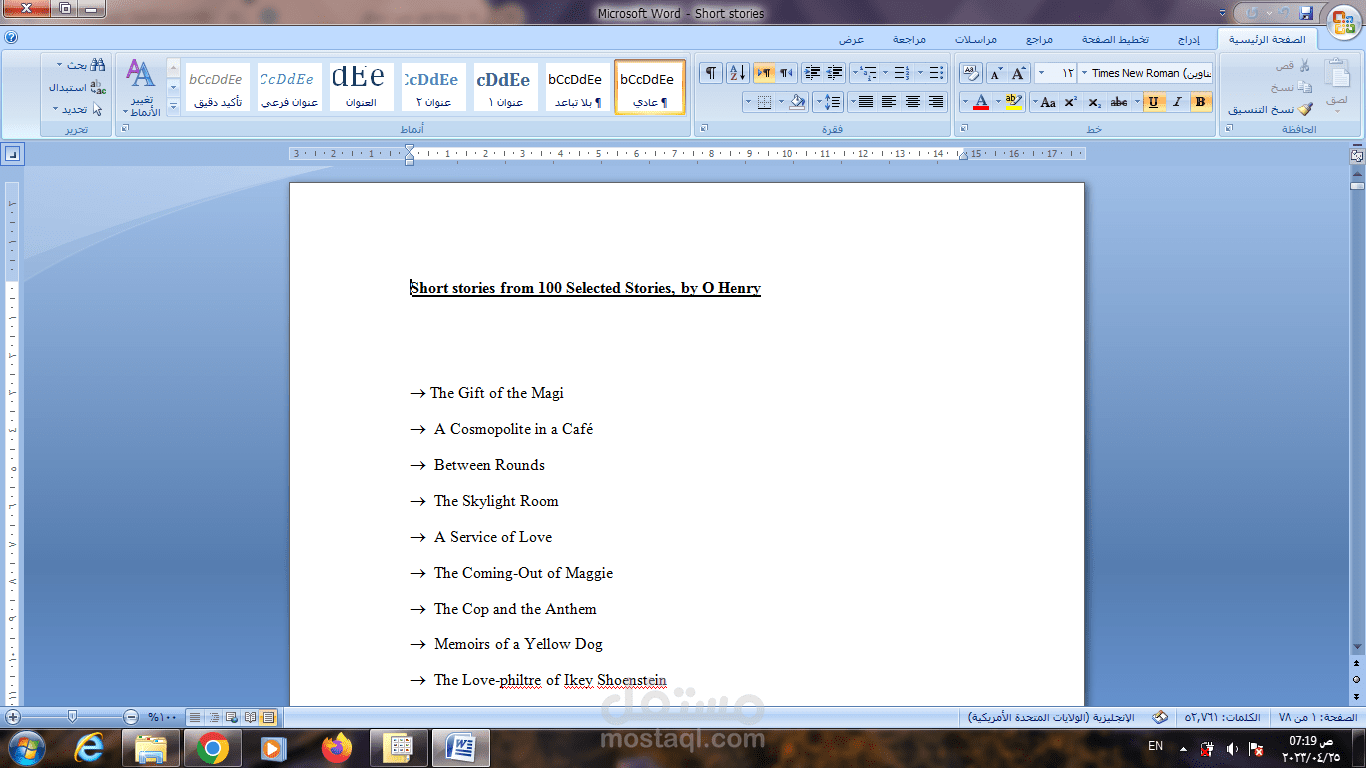This screenshot has width=1366, height=768.
Task: Apply superscript formatting
Action: coord(1070,101)
